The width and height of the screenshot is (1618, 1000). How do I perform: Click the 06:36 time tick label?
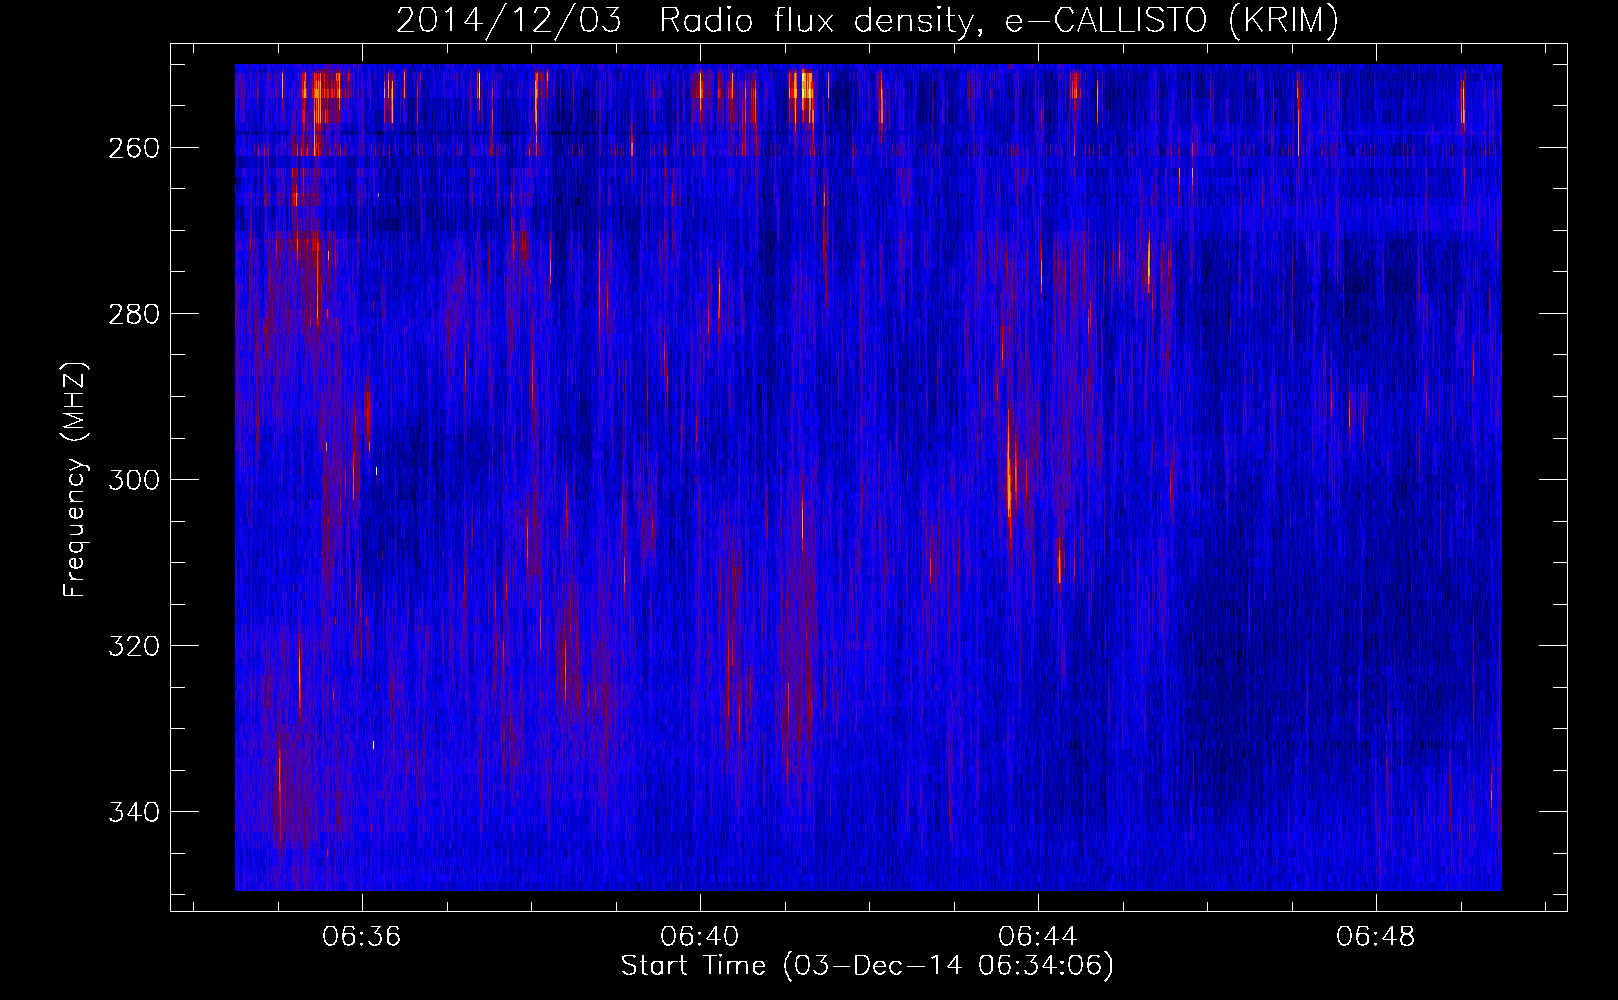point(361,936)
